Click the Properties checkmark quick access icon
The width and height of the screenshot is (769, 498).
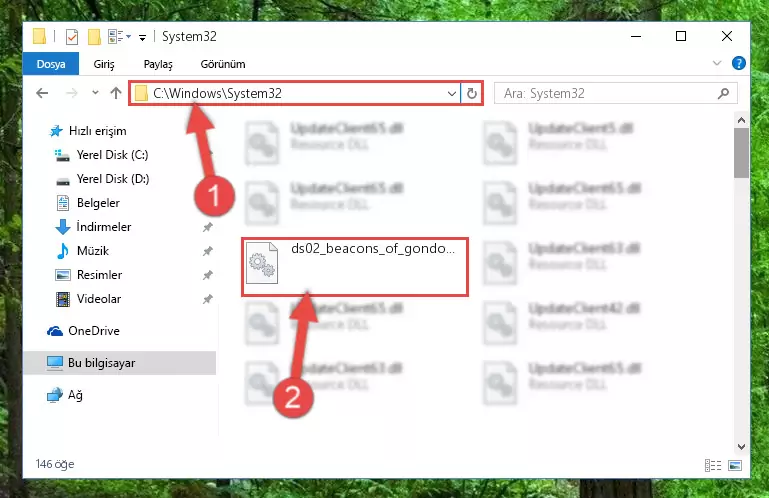pos(72,37)
